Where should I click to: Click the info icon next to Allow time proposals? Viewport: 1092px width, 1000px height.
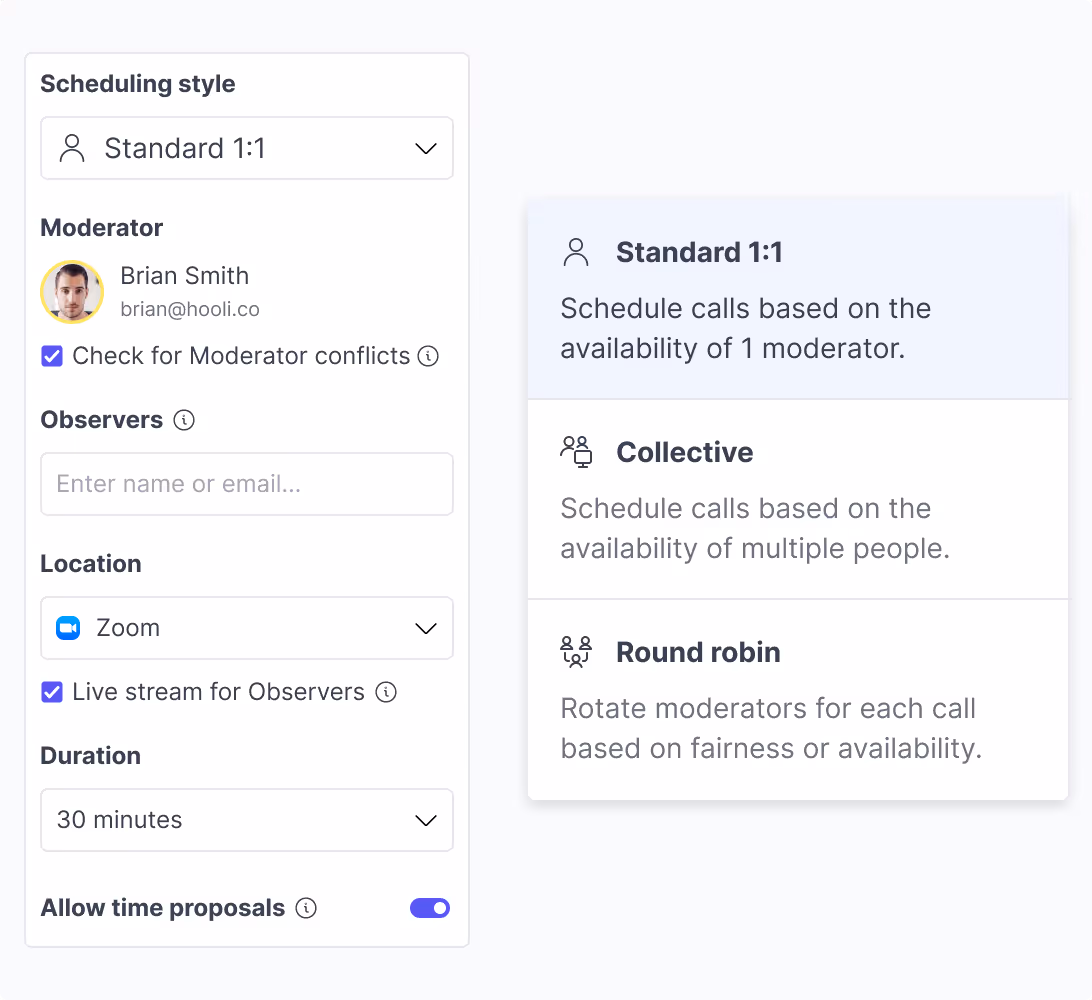click(306, 908)
